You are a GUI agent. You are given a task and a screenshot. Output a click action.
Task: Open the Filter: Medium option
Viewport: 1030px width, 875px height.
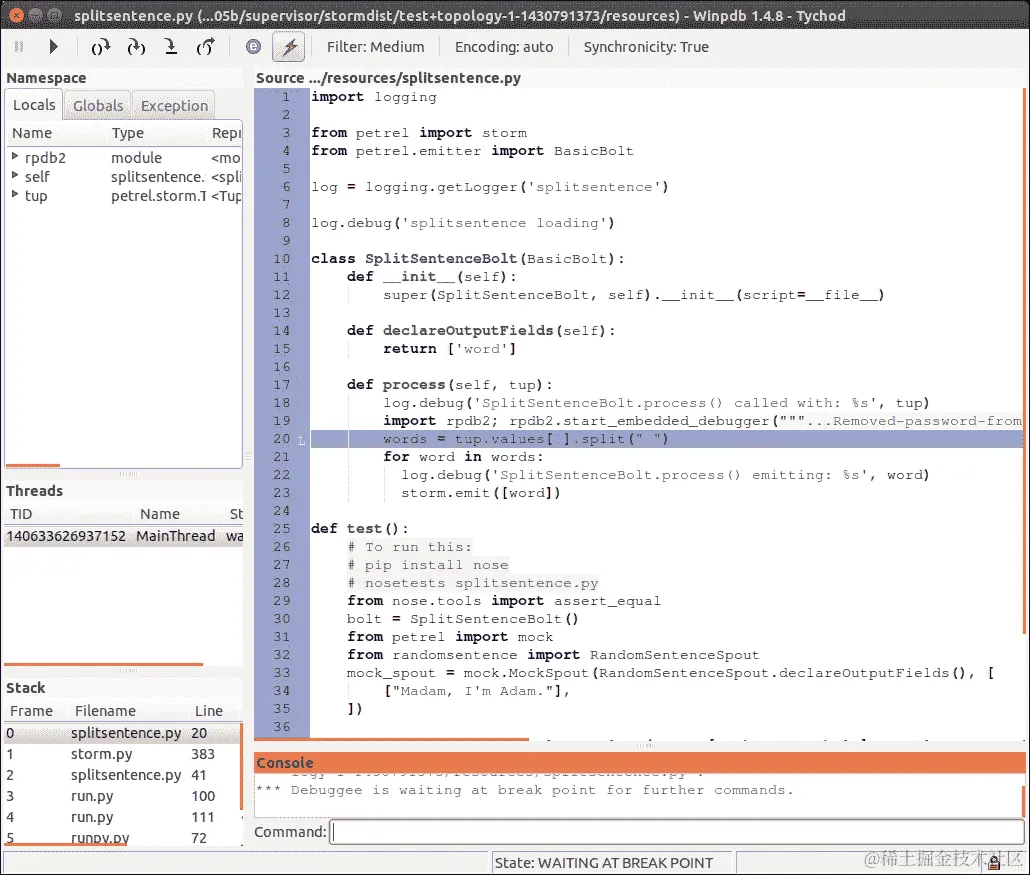(376, 47)
